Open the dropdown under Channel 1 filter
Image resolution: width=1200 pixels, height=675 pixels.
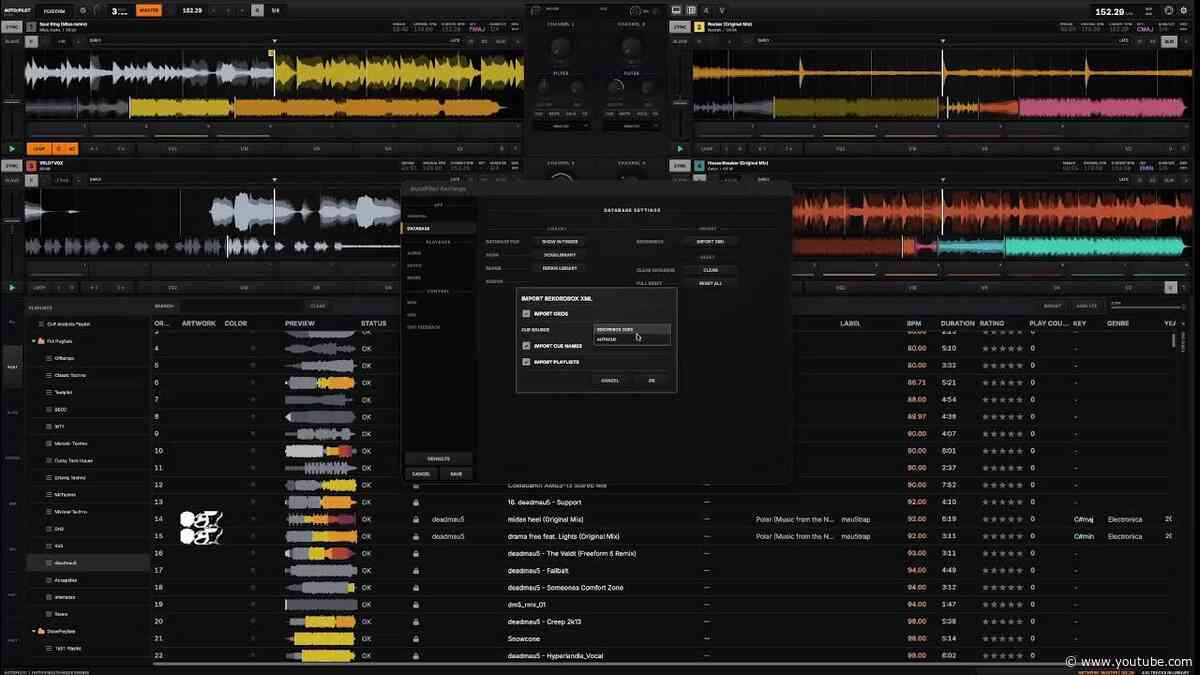tap(560, 126)
